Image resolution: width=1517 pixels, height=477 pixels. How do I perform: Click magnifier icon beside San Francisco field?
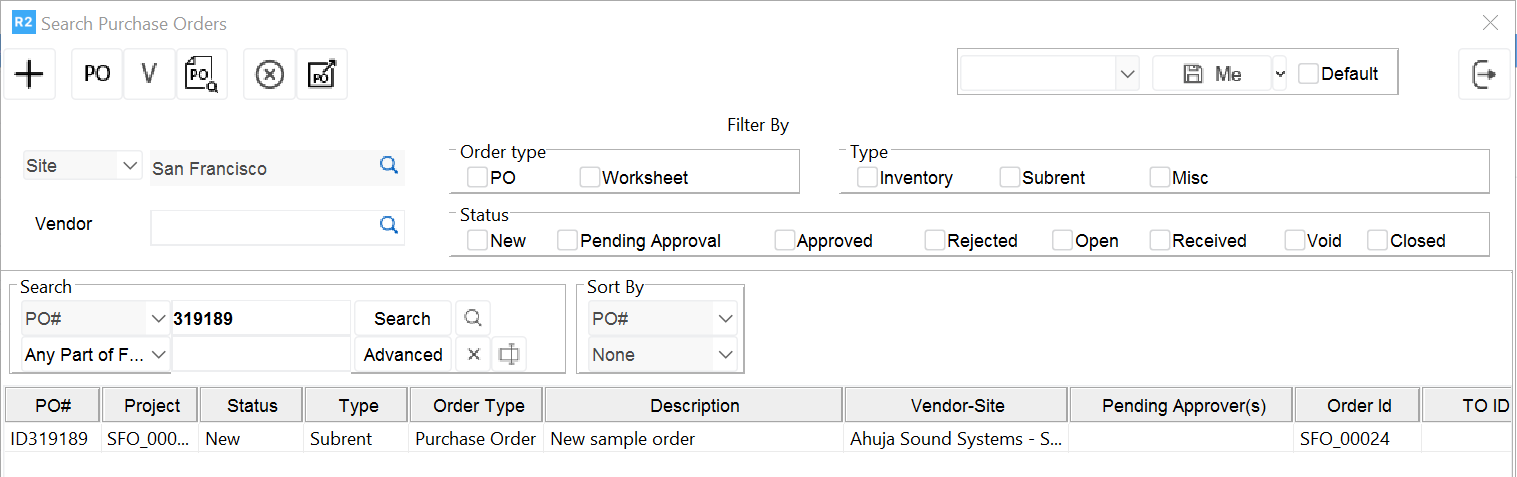click(x=389, y=166)
